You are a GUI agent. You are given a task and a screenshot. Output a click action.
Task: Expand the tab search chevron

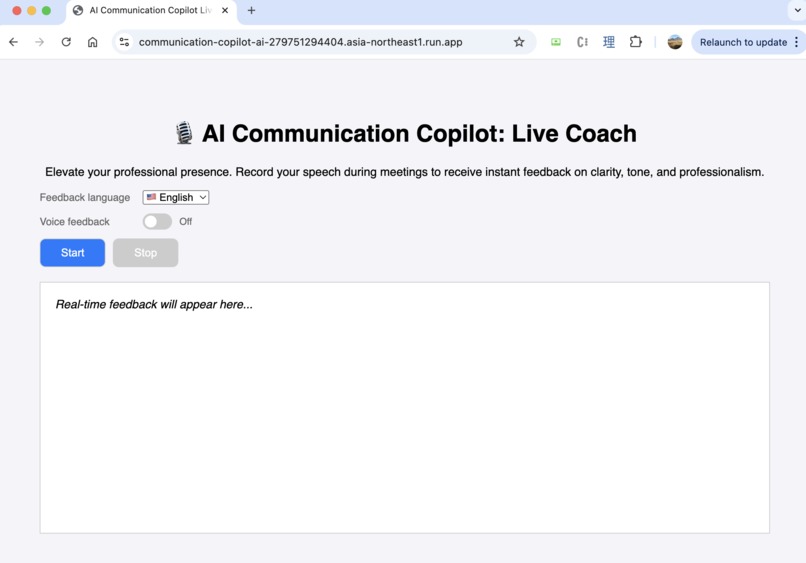tap(798, 10)
